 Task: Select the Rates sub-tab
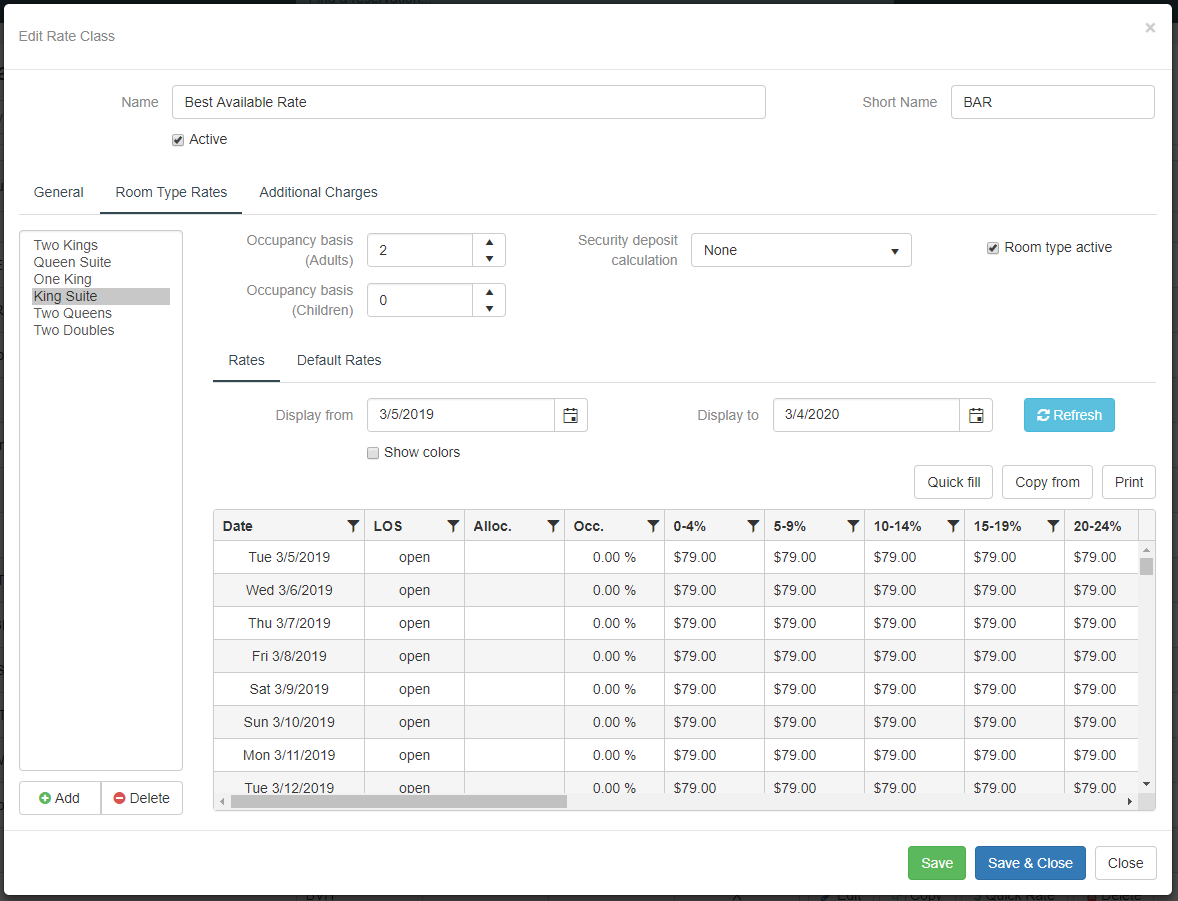(x=246, y=360)
